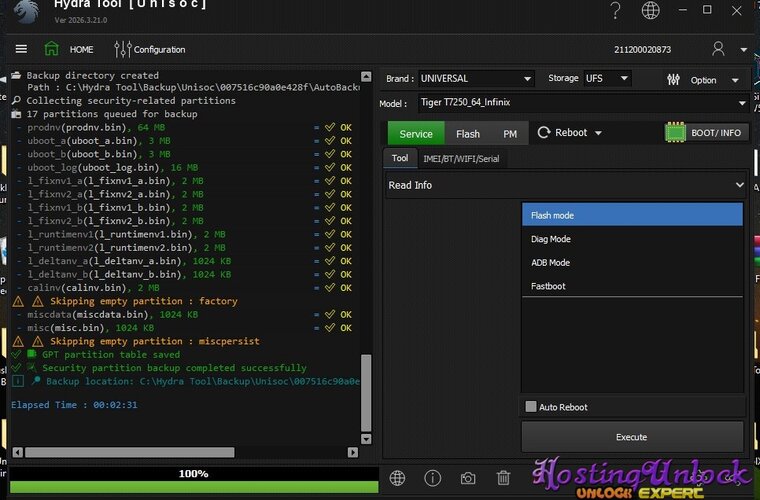Click the BOOT/ INFO button
This screenshot has width=760, height=500.
[x=706, y=133]
